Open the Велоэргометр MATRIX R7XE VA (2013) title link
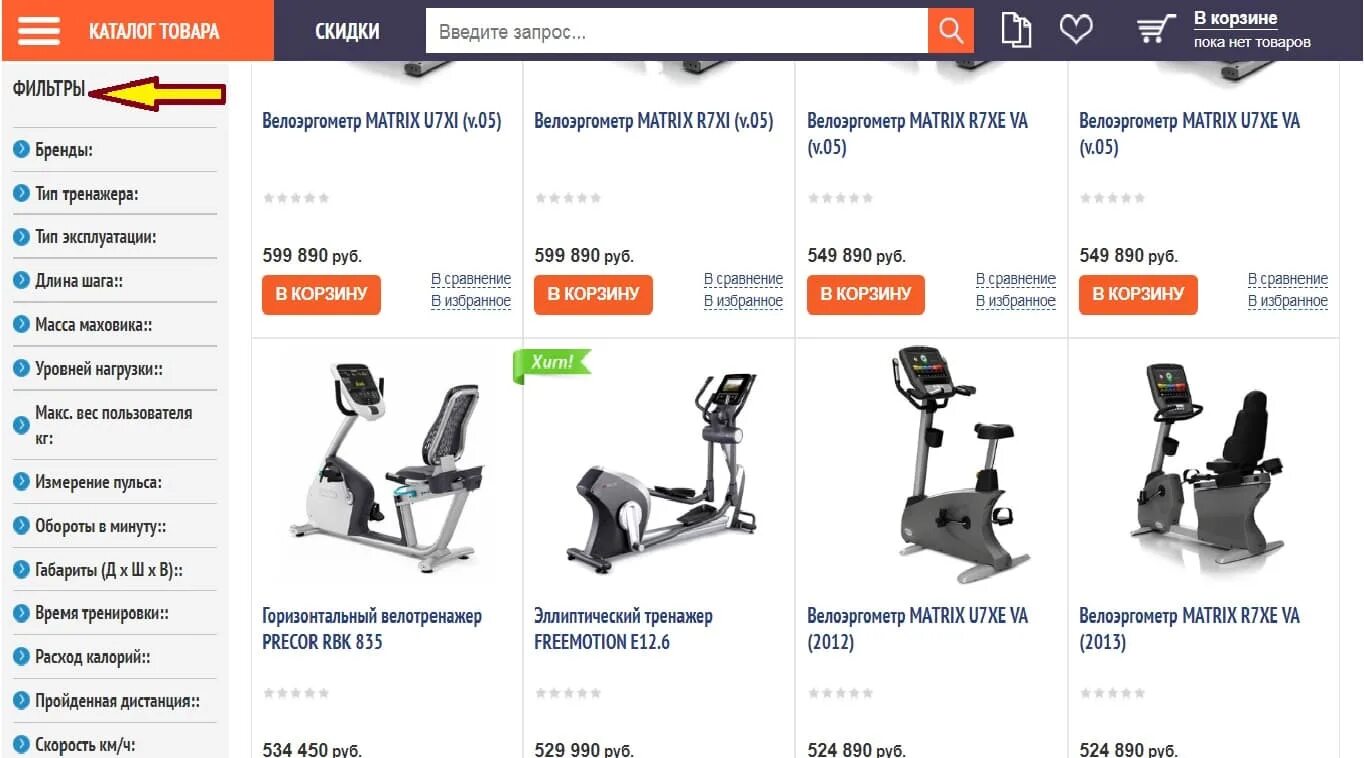1364x758 pixels. click(x=1189, y=629)
